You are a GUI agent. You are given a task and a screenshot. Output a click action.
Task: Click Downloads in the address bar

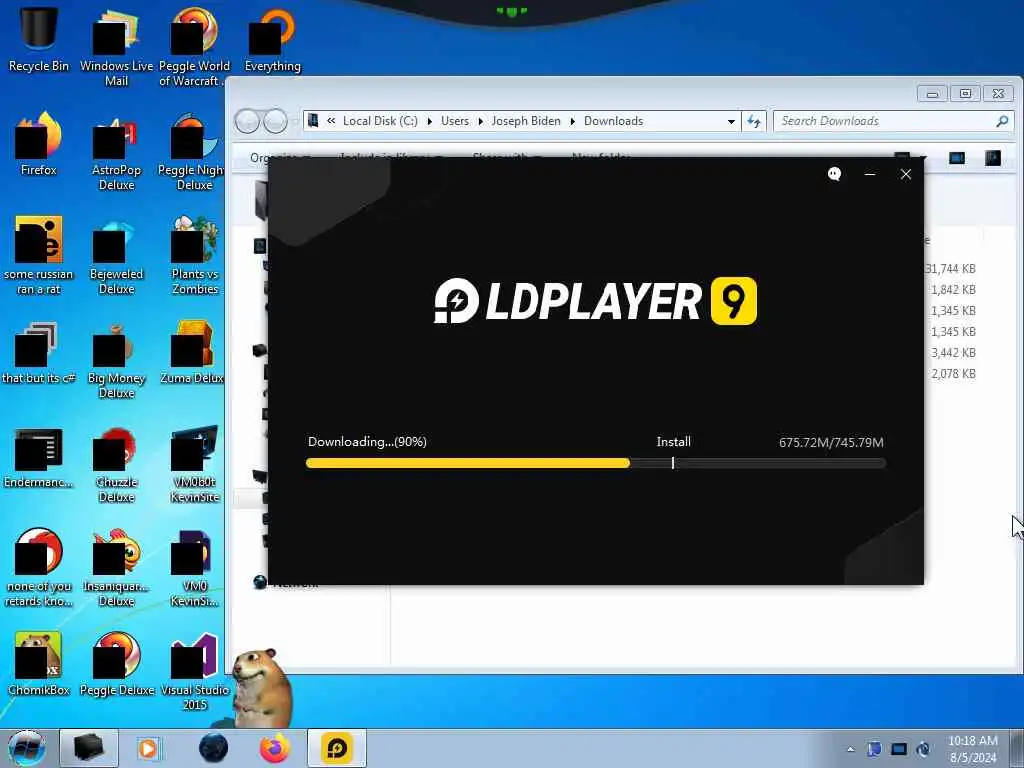tap(613, 121)
